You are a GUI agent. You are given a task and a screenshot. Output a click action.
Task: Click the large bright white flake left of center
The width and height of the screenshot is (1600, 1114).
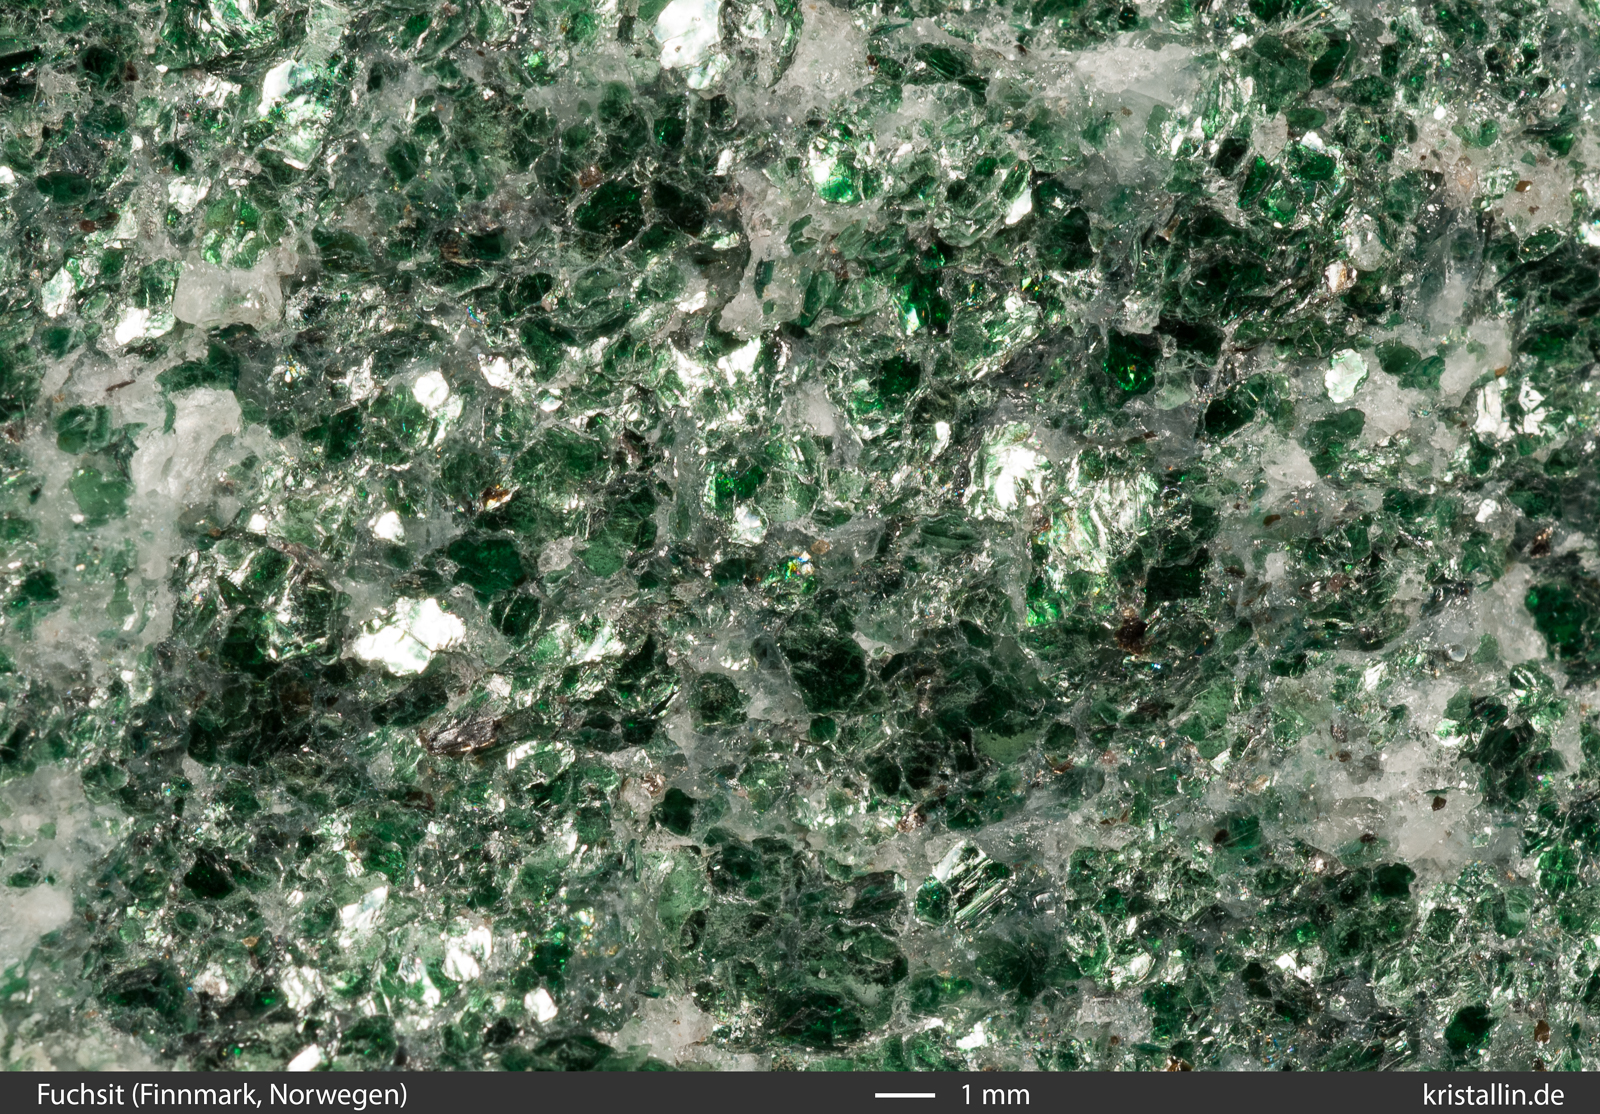pos(408,633)
